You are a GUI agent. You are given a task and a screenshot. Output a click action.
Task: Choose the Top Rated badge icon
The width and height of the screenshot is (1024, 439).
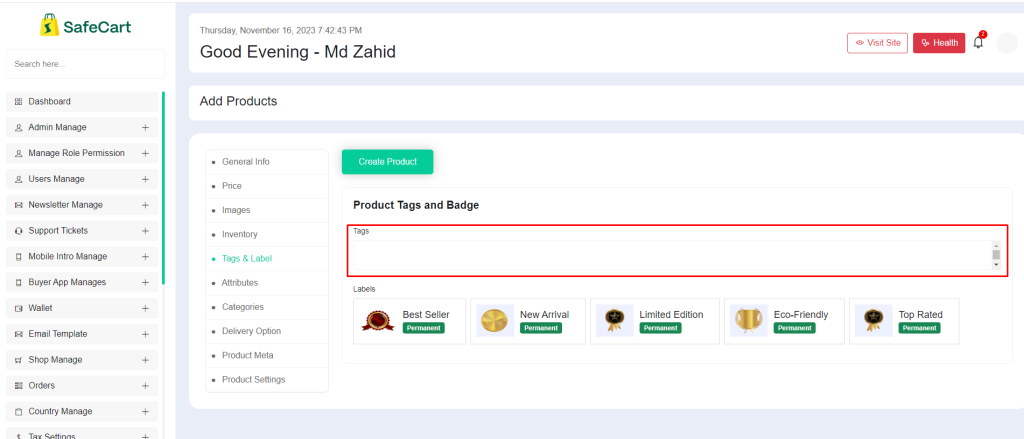(x=874, y=321)
